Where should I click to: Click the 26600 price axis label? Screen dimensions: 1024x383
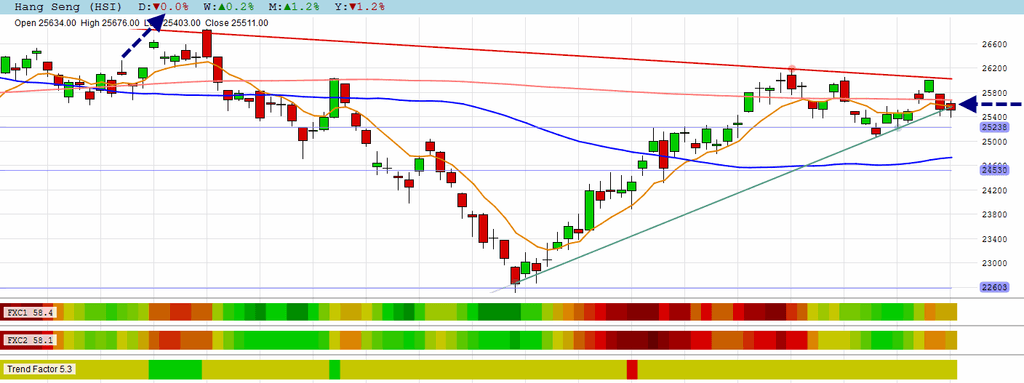pos(994,44)
